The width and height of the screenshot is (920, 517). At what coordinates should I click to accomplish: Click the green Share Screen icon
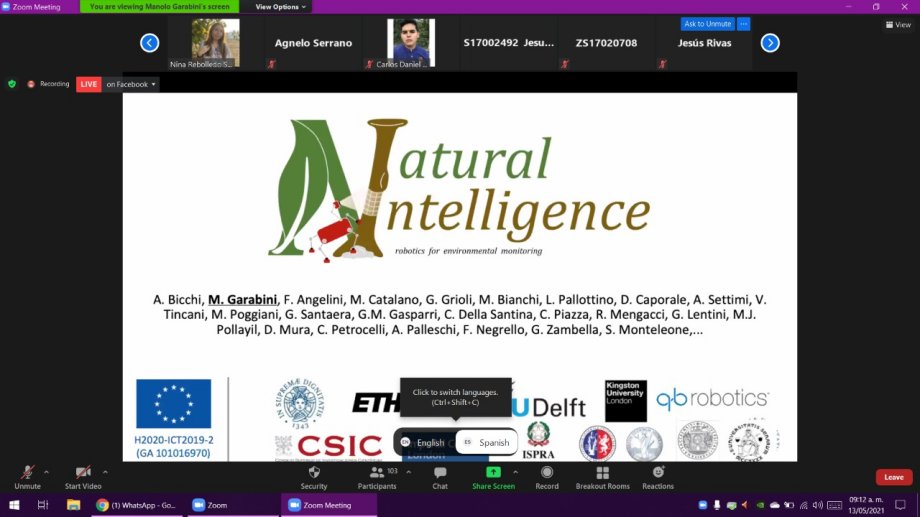493,472
